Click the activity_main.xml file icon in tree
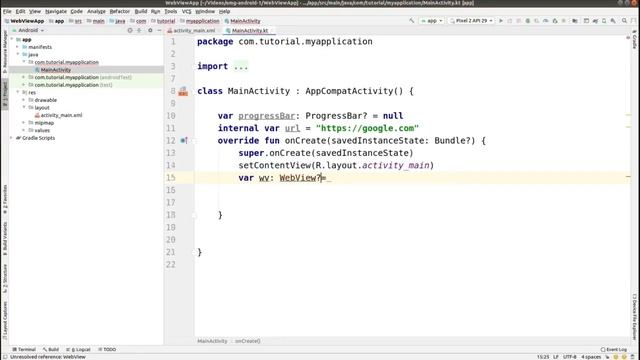This screenshot has height=360, width=640. 37,115
